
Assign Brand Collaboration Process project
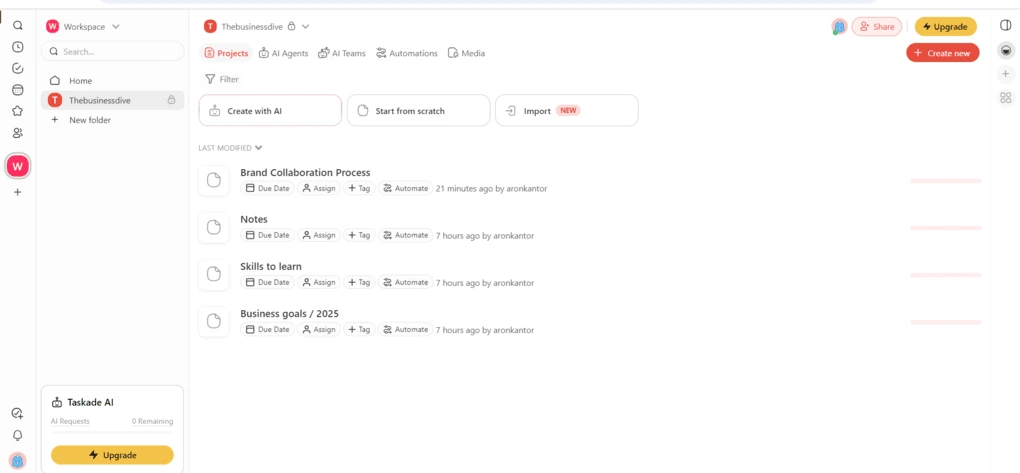coord(319,188)
